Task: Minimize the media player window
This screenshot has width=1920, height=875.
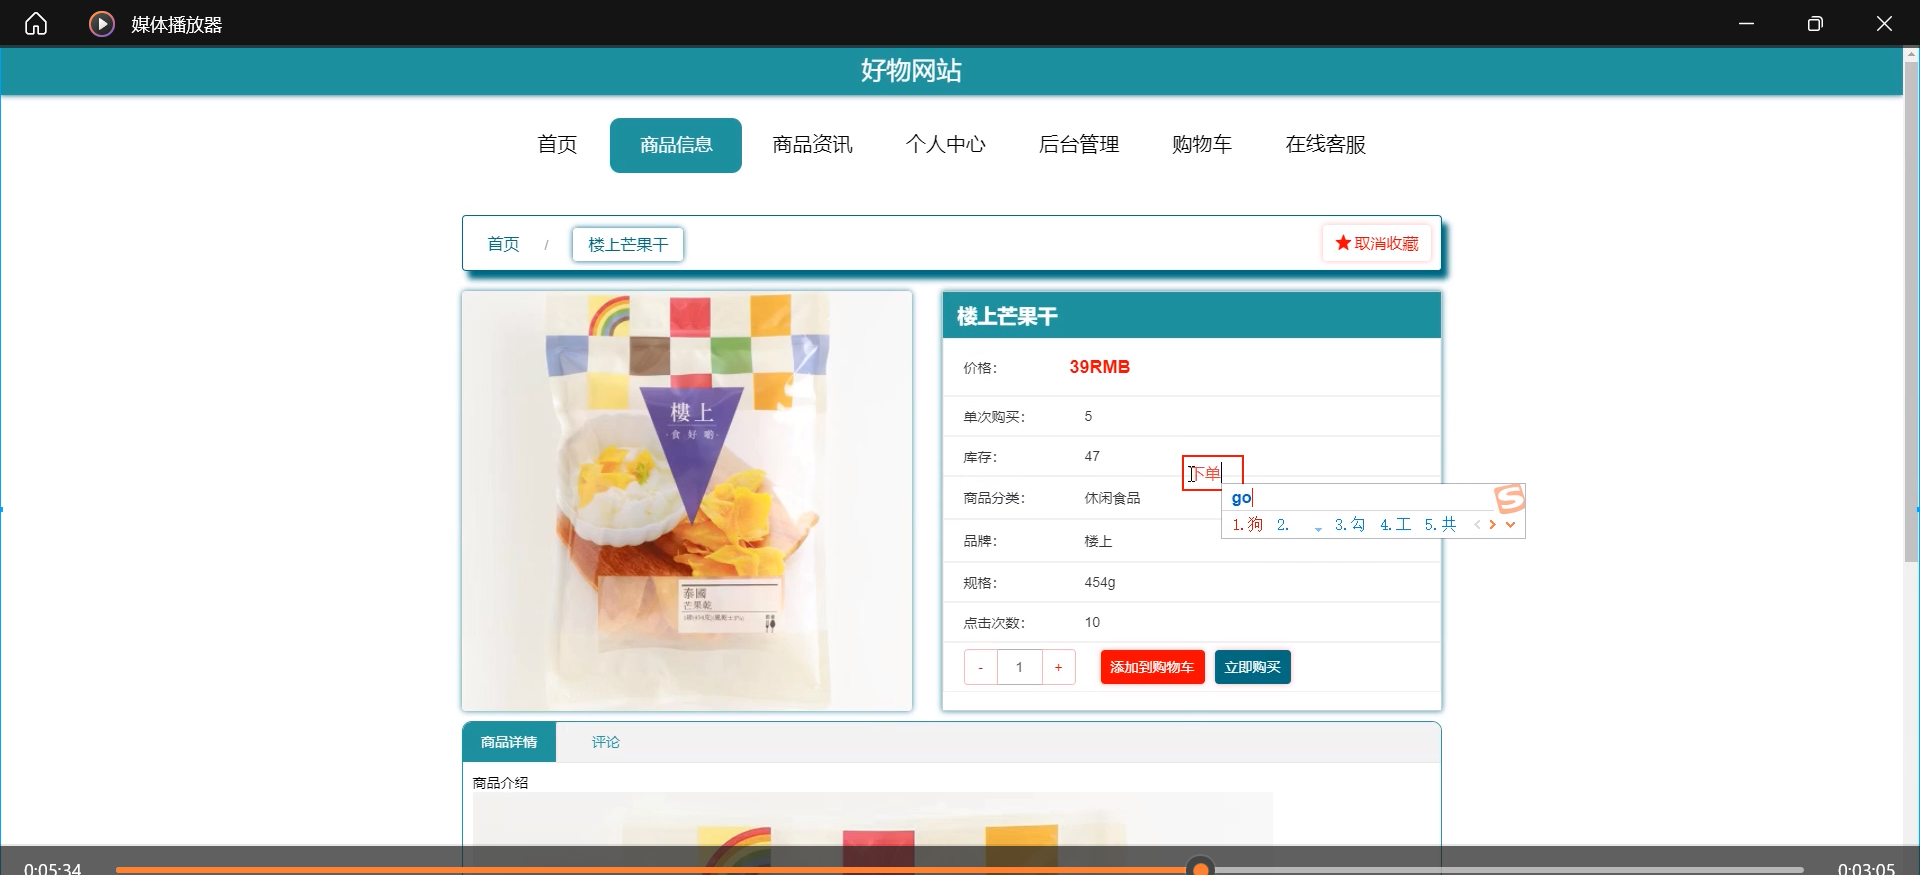Action: point(1746,23)
